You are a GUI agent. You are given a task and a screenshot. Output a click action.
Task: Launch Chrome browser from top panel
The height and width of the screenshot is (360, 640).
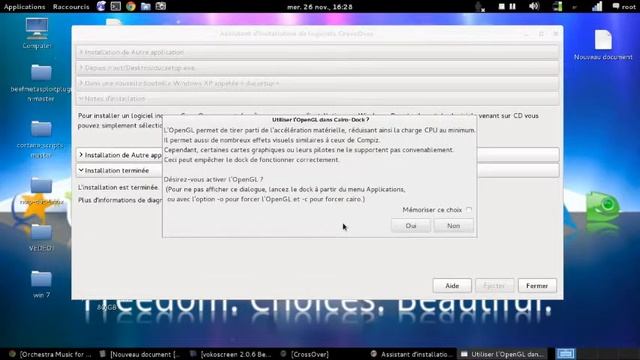click(131, 6)
